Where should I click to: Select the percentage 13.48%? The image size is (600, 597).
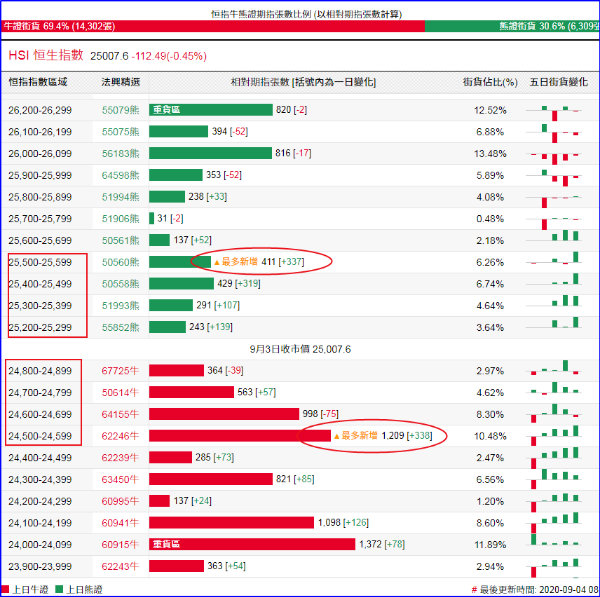click(490, 154)
